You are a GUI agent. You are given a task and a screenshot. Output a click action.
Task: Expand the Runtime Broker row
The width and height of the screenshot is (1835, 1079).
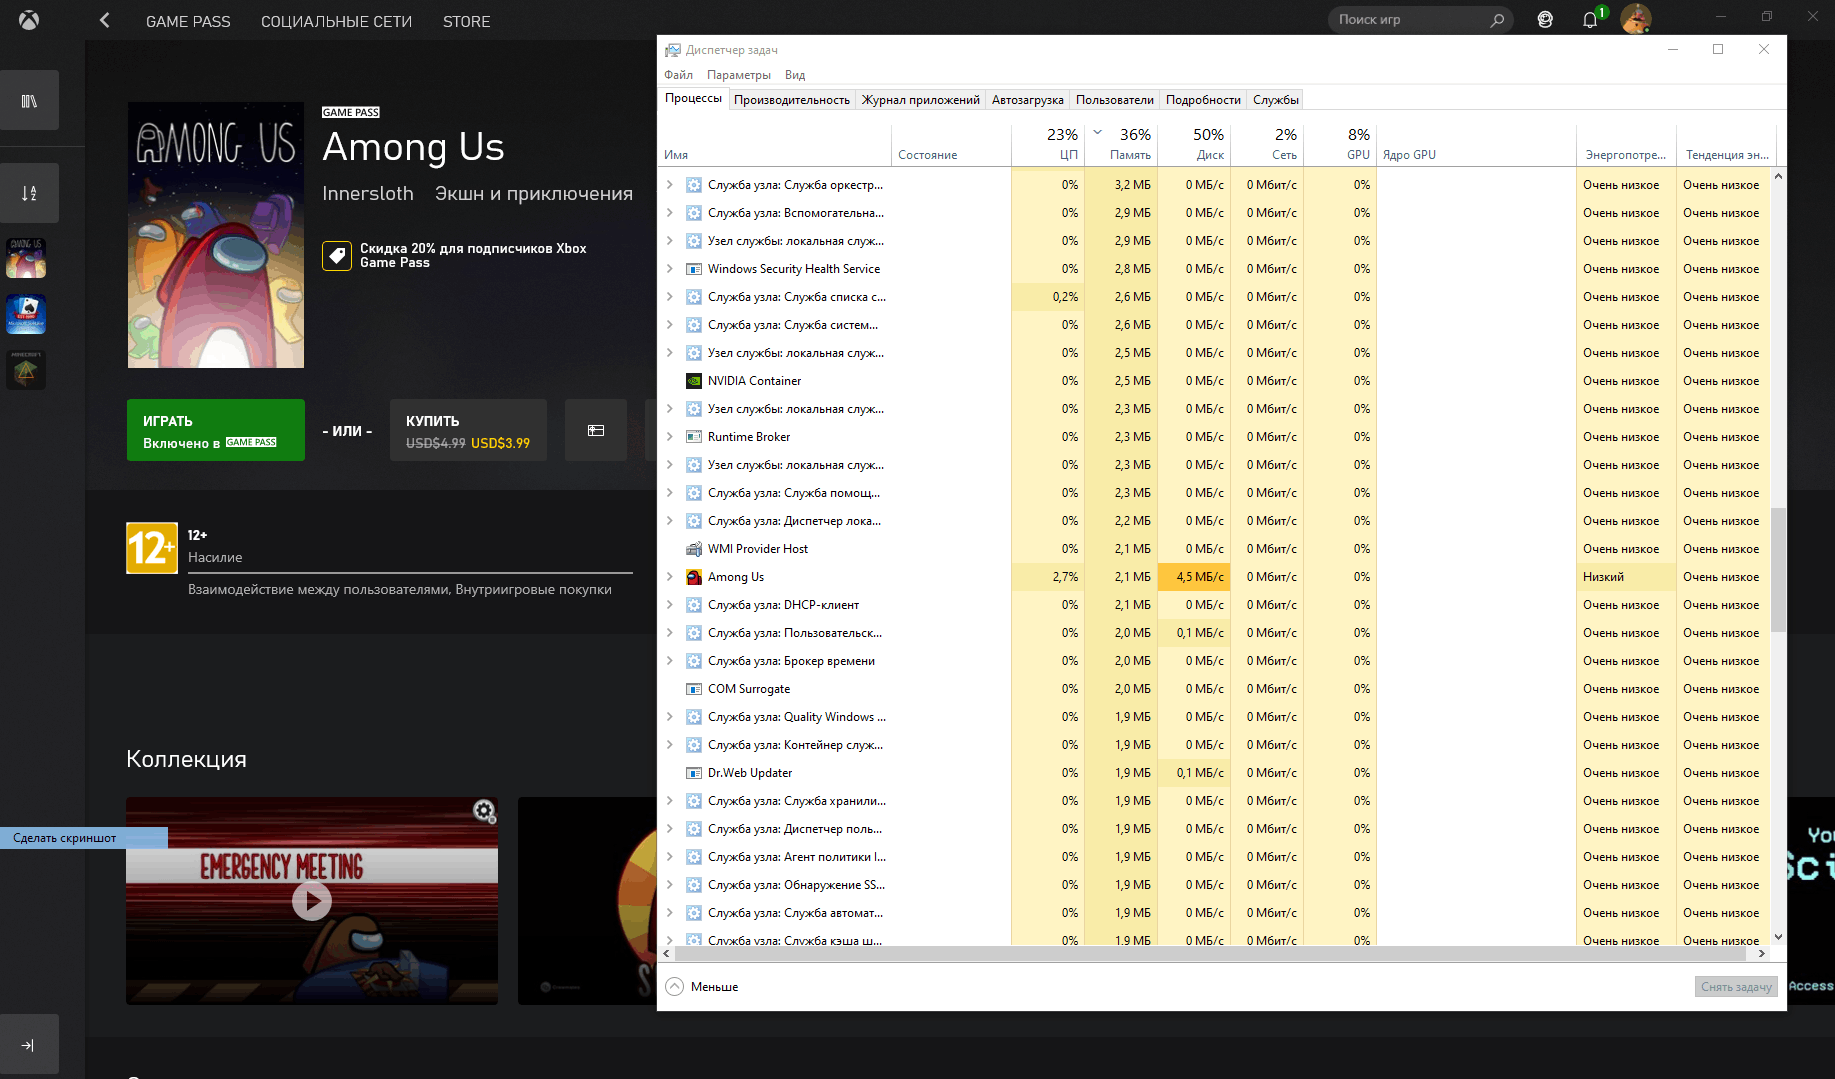pos(670,437)
